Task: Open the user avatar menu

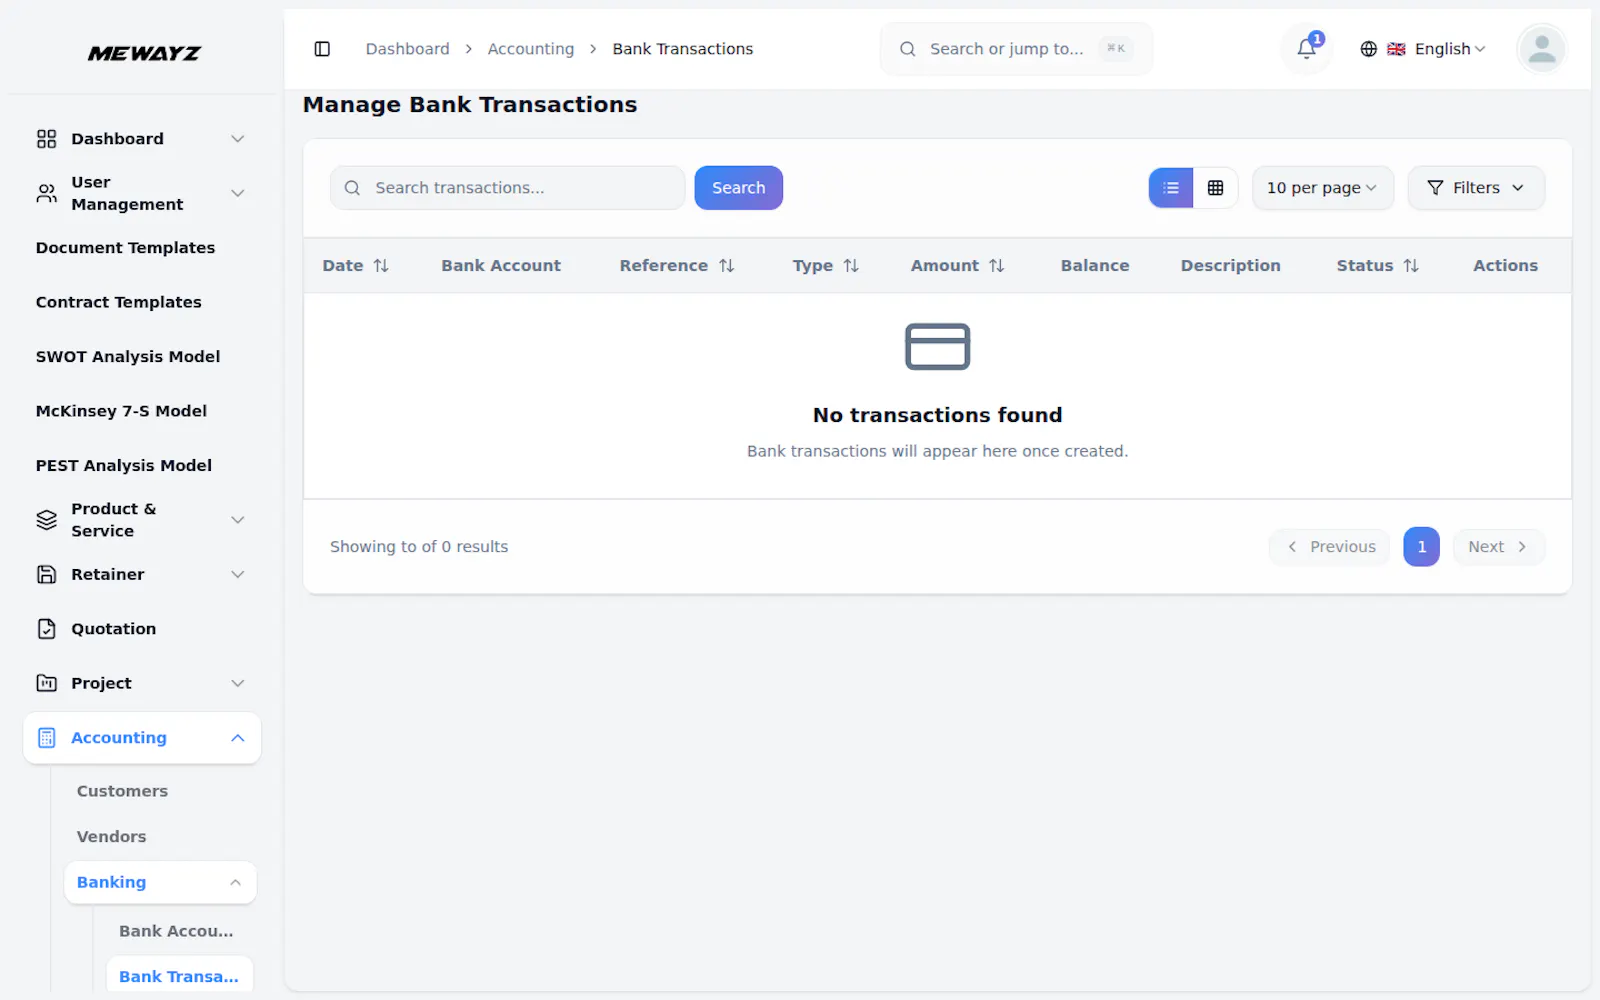Action: coord(1541,49)
